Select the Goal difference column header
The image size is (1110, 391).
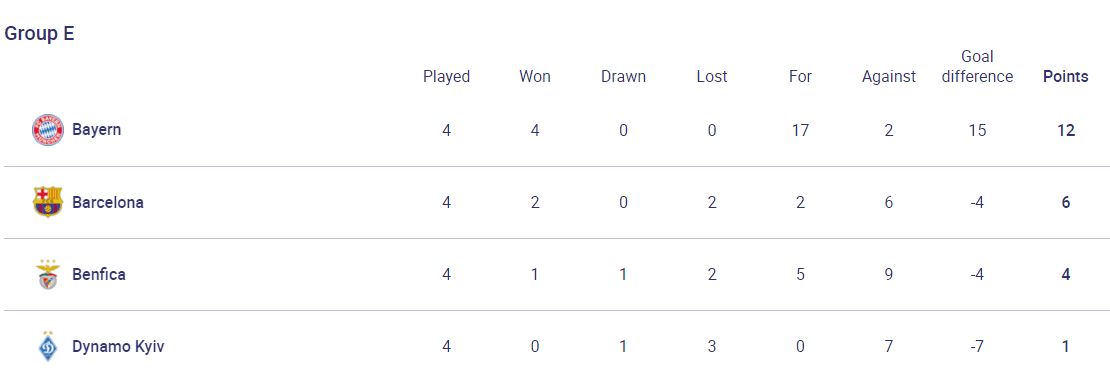977,67
